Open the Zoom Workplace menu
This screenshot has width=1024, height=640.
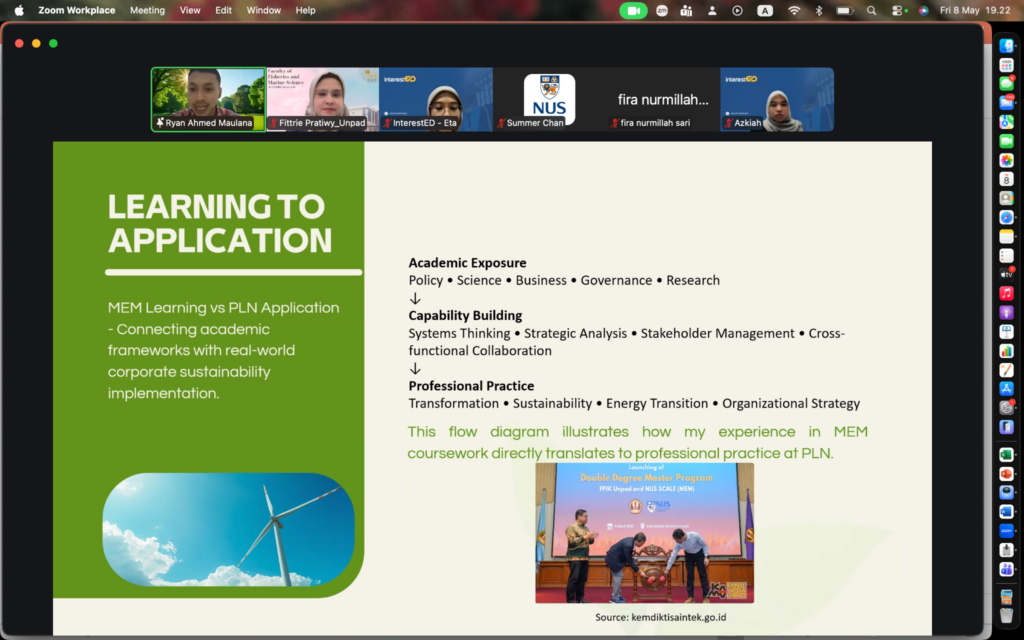tap(76, 10)
